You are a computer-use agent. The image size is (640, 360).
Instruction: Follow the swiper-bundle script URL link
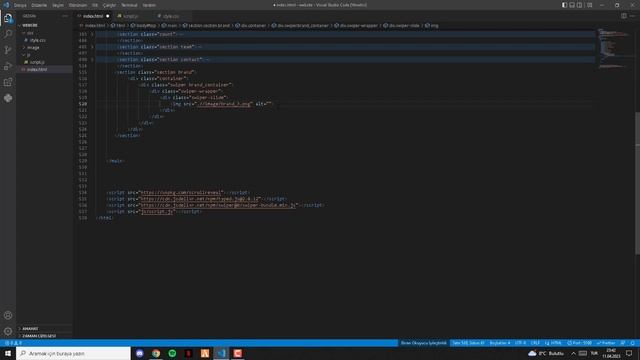[x=218, y=205]
